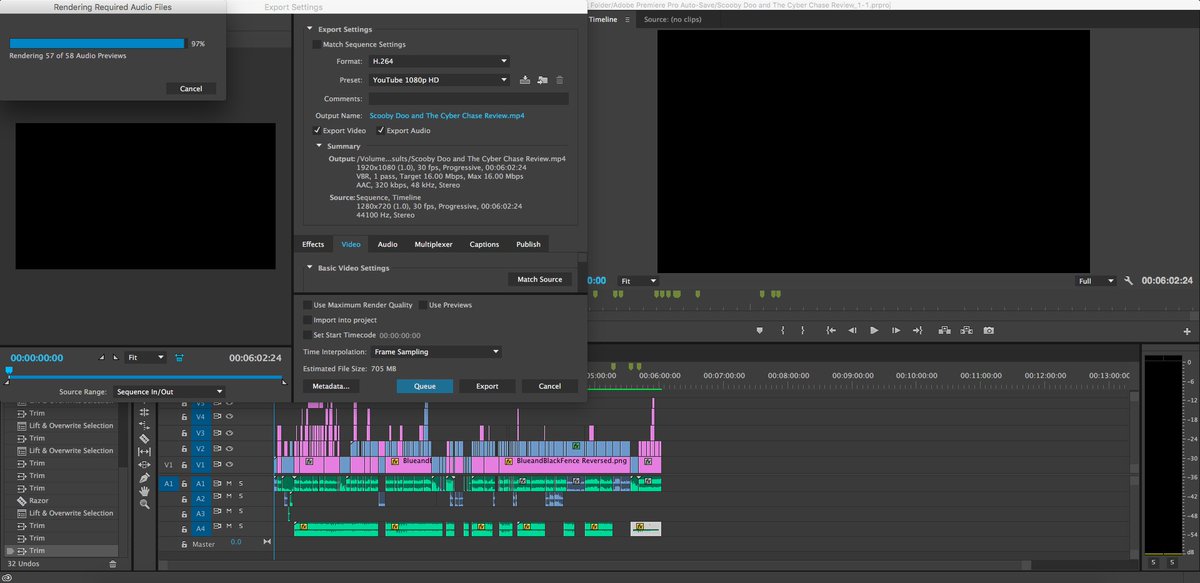Viewport: 1200px width, 583px height.
Task: Select the Slide tool
Action: [x=144, y=465]
